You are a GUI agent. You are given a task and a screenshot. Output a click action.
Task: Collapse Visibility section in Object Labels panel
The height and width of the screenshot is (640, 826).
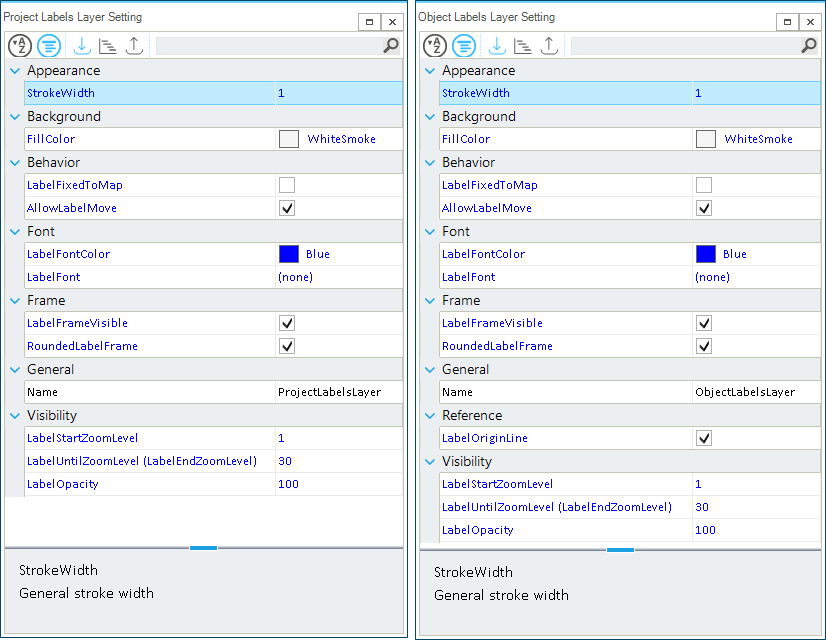pyautogui.click(x=430, y=461)
